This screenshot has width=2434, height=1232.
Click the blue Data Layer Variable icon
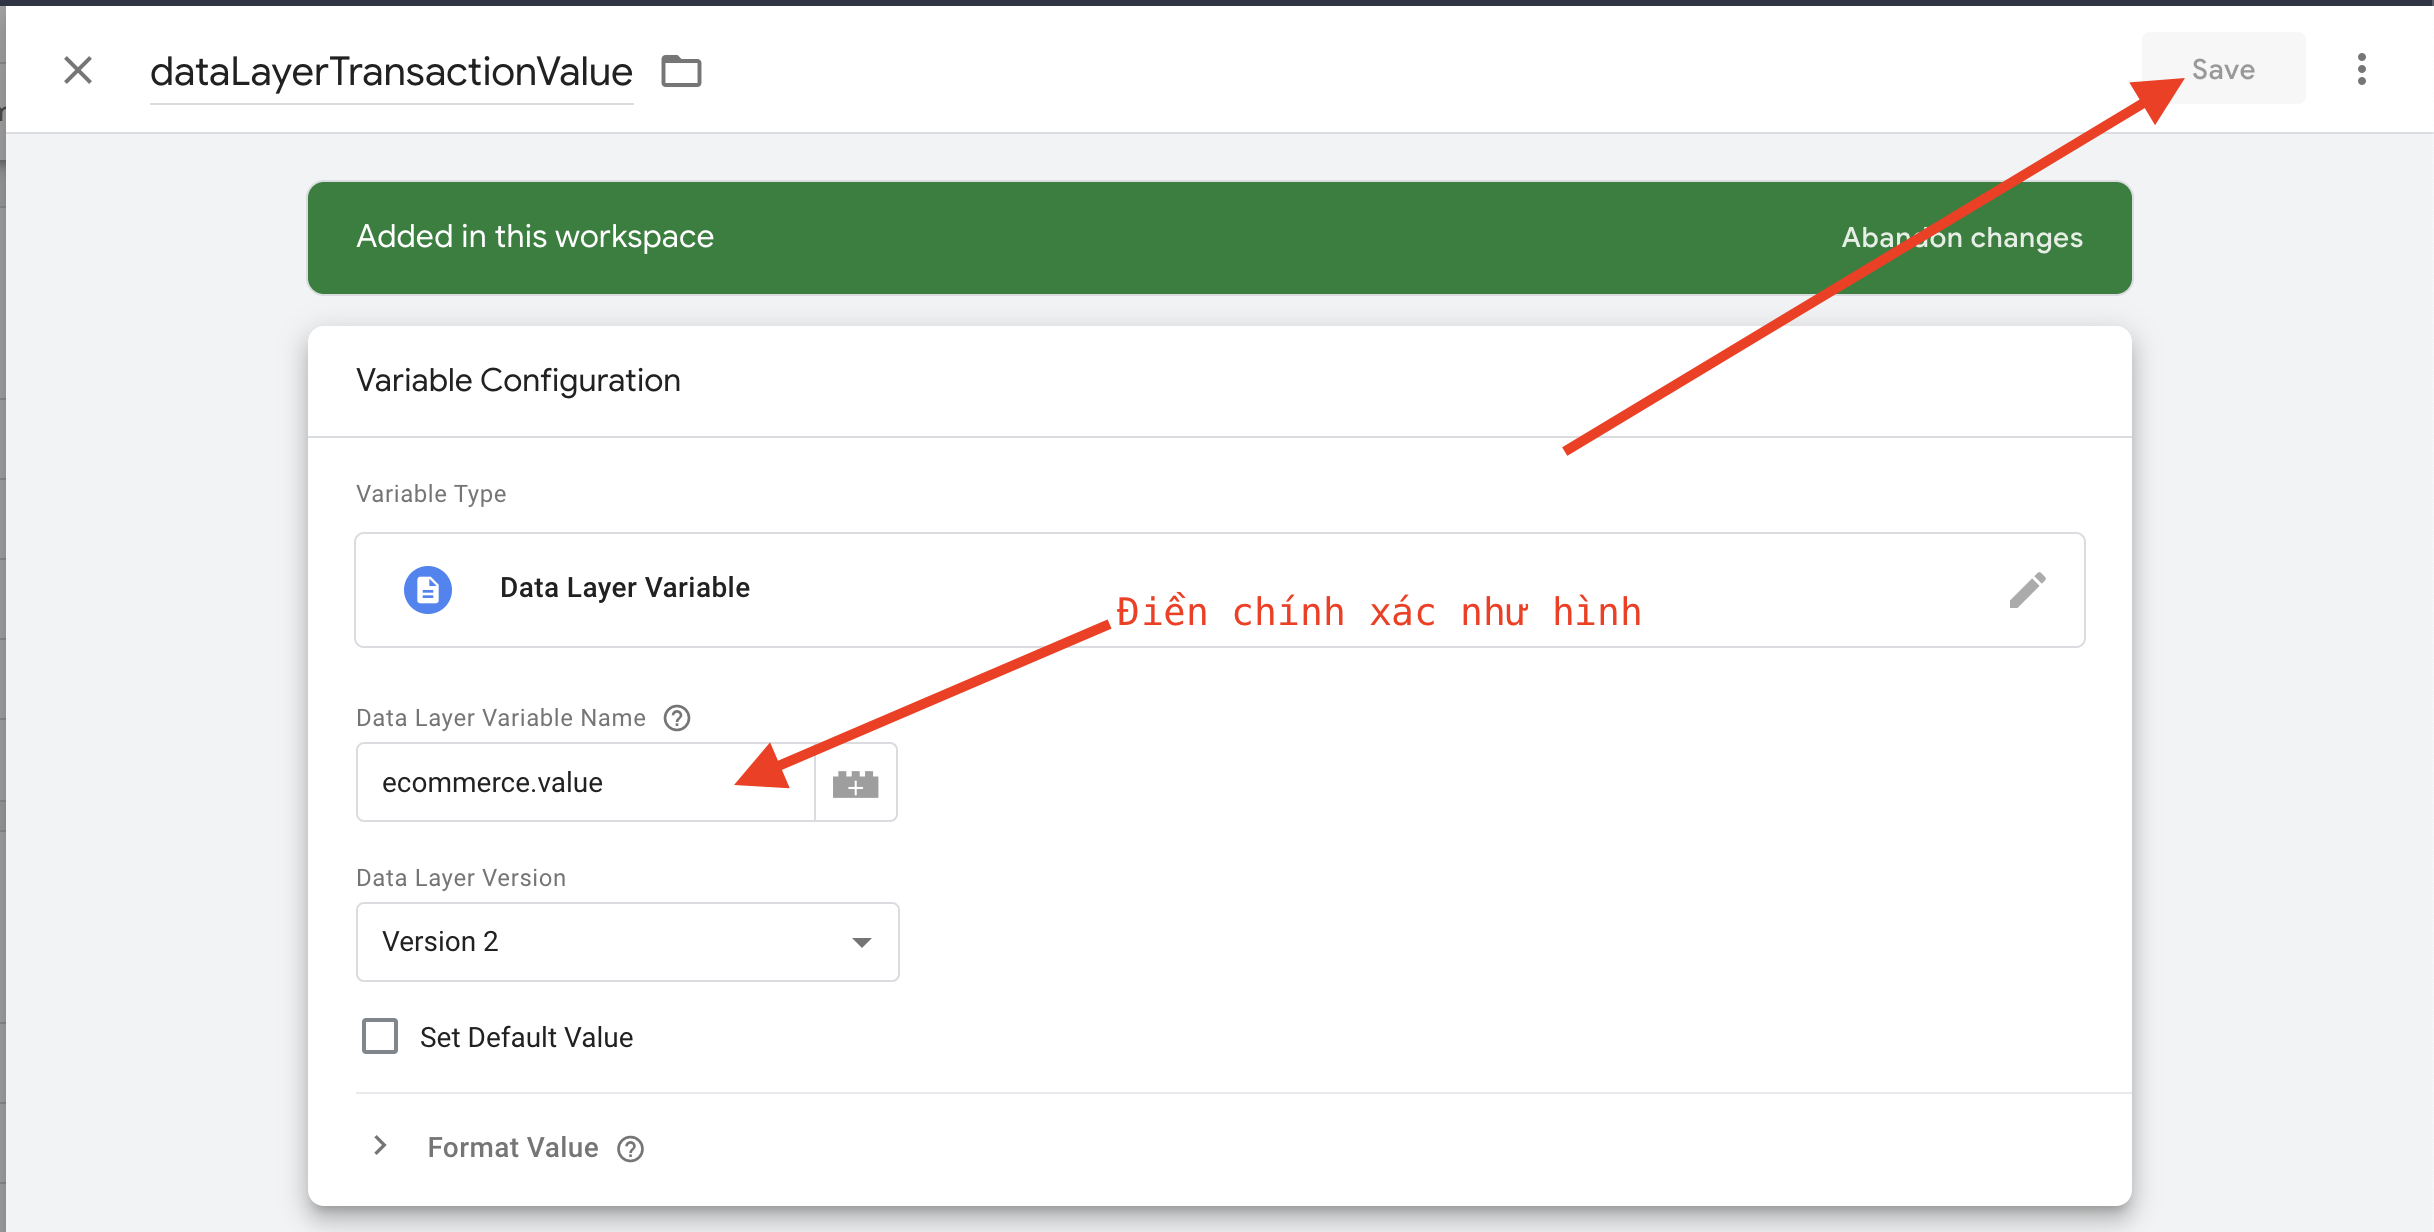pyautogui.click(x=428, y=590)
